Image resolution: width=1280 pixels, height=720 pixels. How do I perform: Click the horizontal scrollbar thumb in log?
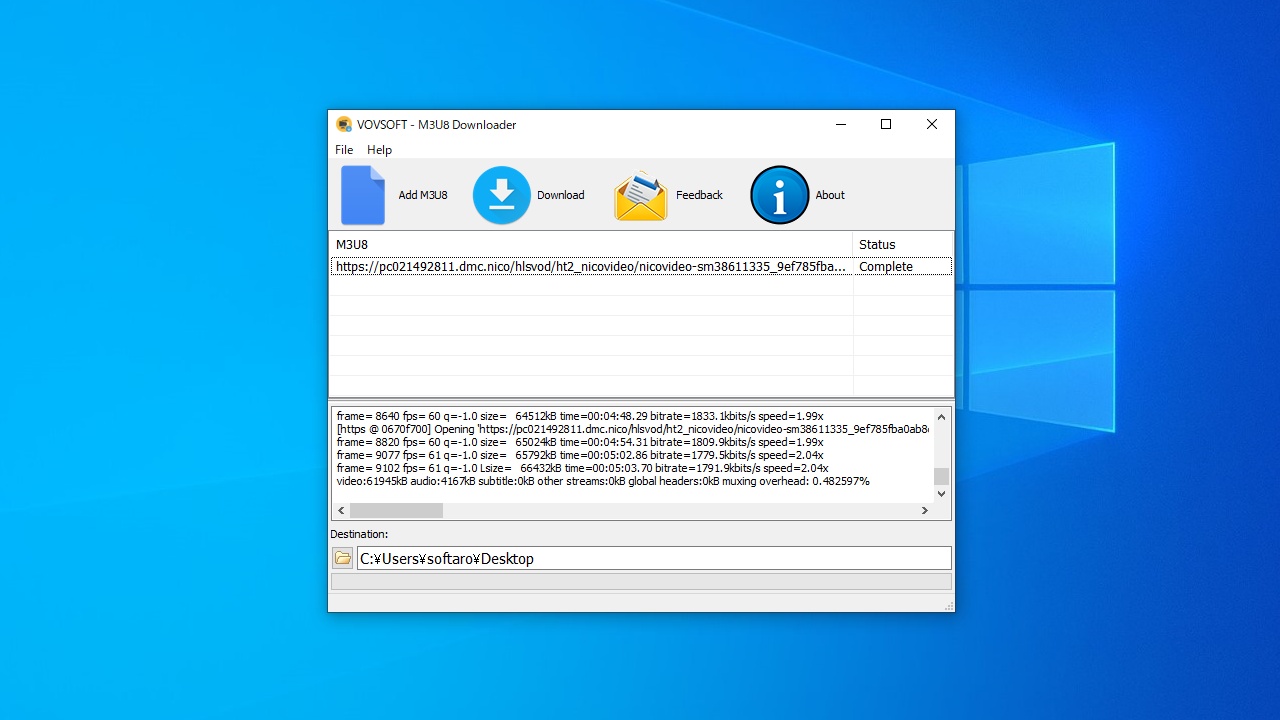(x=396, y=510)
